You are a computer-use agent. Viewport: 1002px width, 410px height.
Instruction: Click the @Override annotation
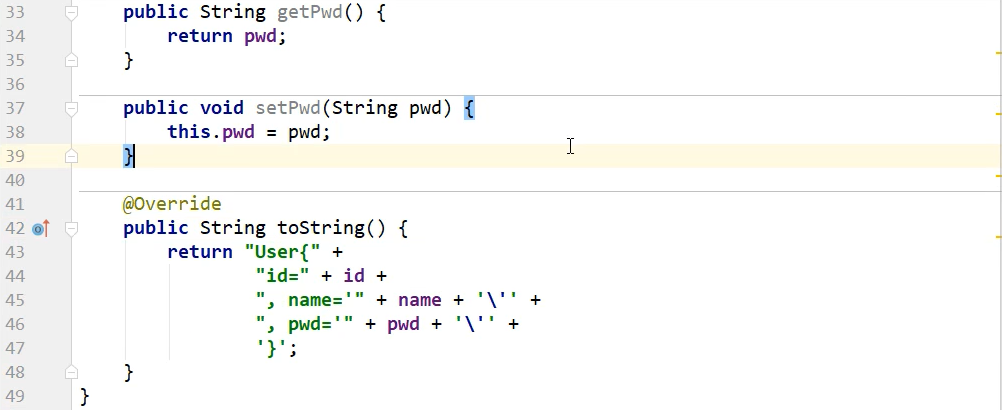pos(172,204)
